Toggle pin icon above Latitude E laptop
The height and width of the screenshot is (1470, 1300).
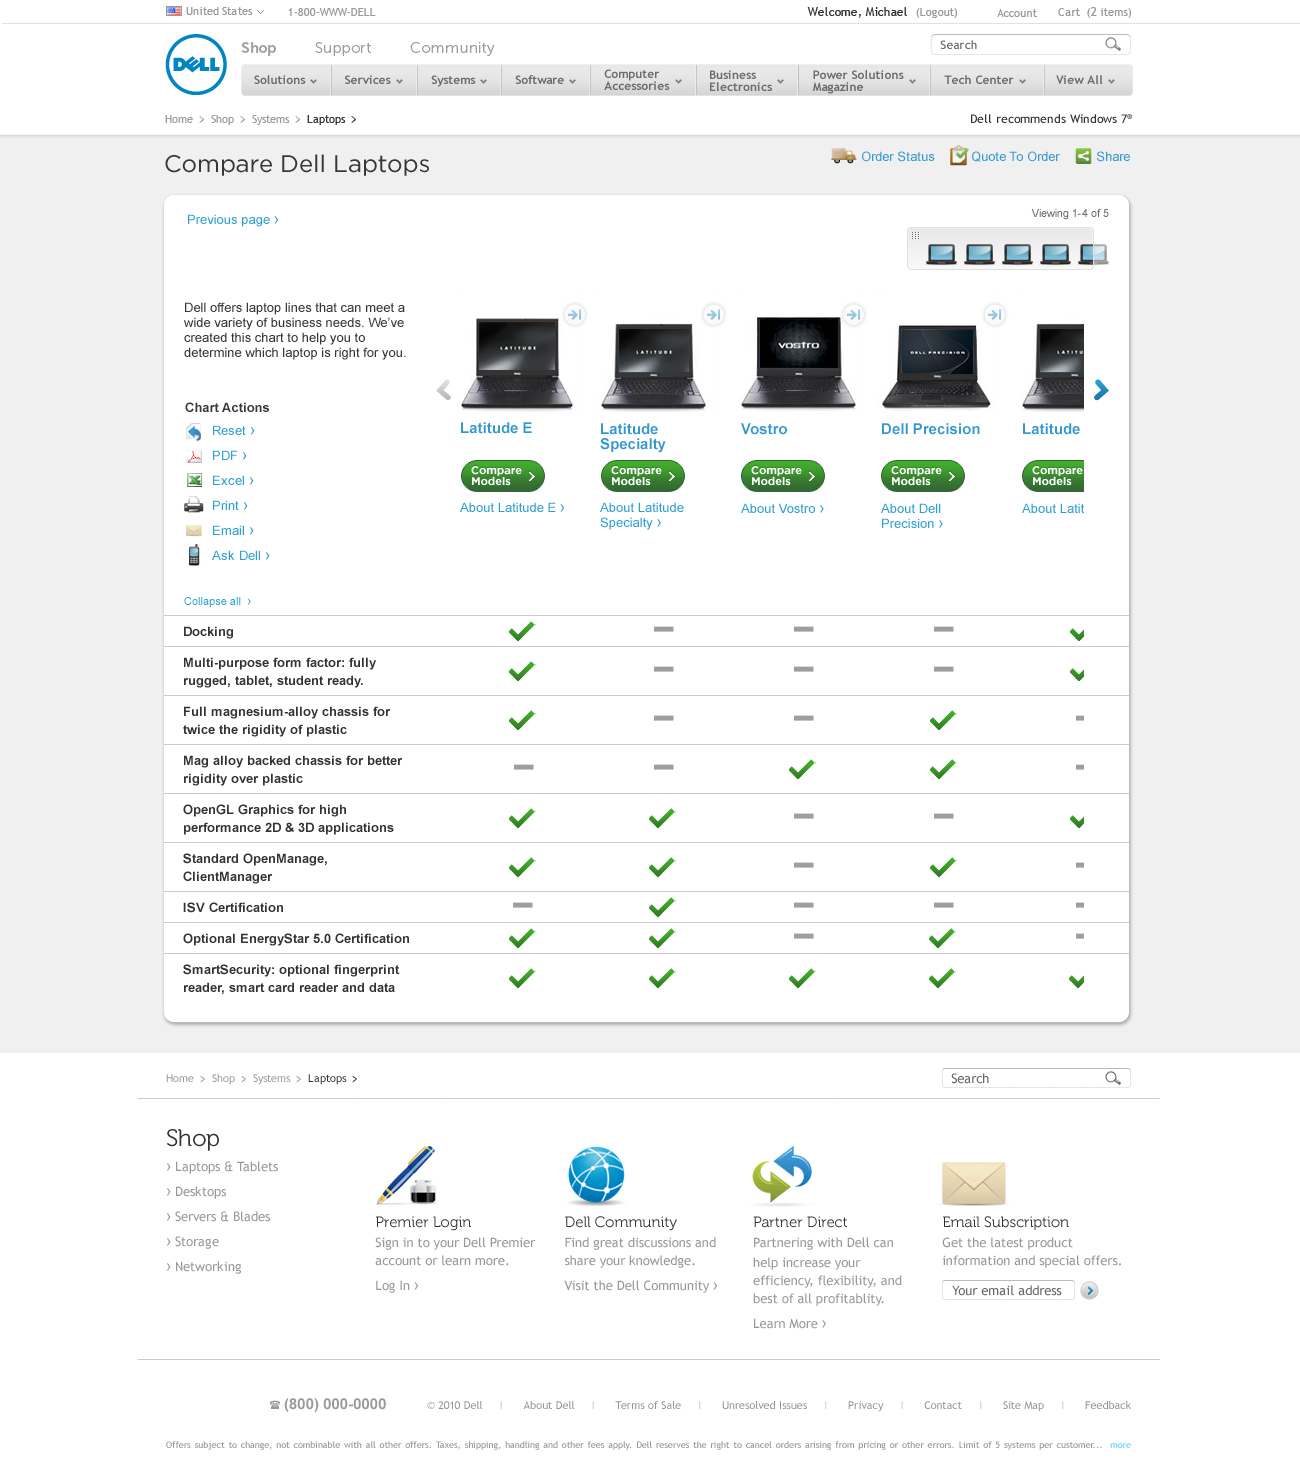(574, 315)
